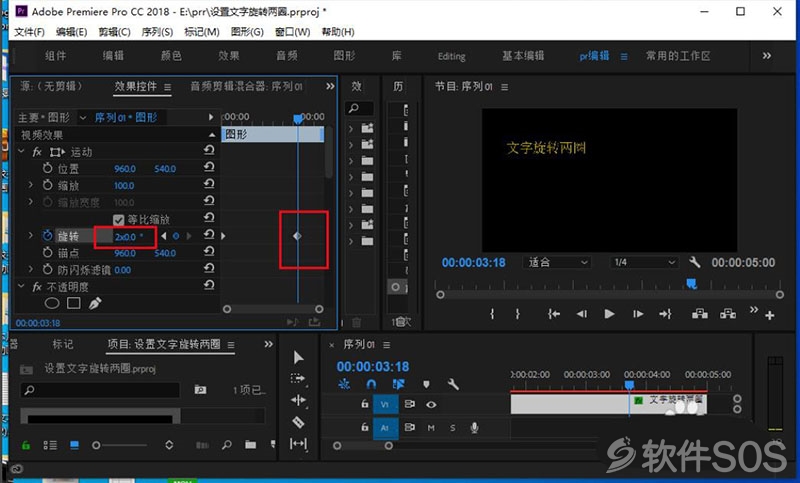The height and width of the screenshot is (483, 800).
Task: Click the Program monitor timecode 00:00:03:18
Action: pyautogui.click(x=473, y=263)
